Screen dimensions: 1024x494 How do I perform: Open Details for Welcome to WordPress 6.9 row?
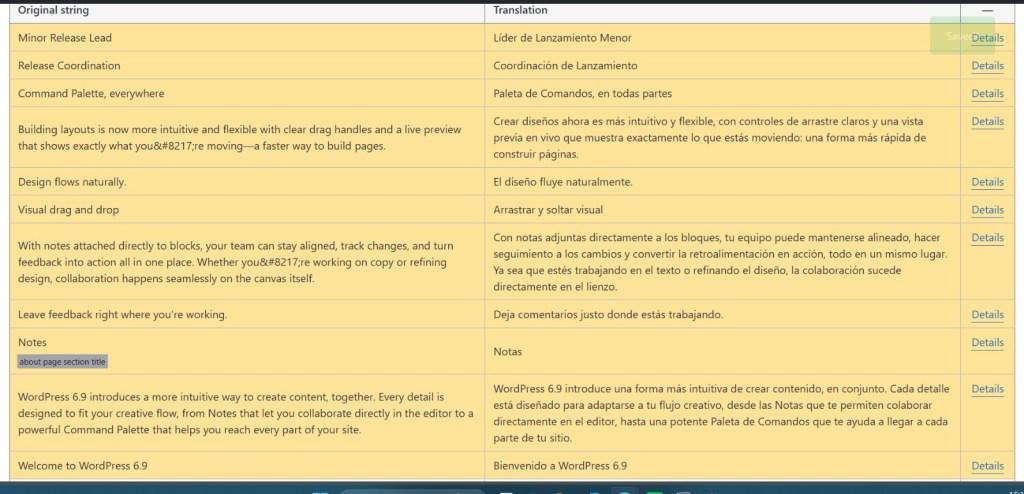pyautogui.click(x=987, y=467)
